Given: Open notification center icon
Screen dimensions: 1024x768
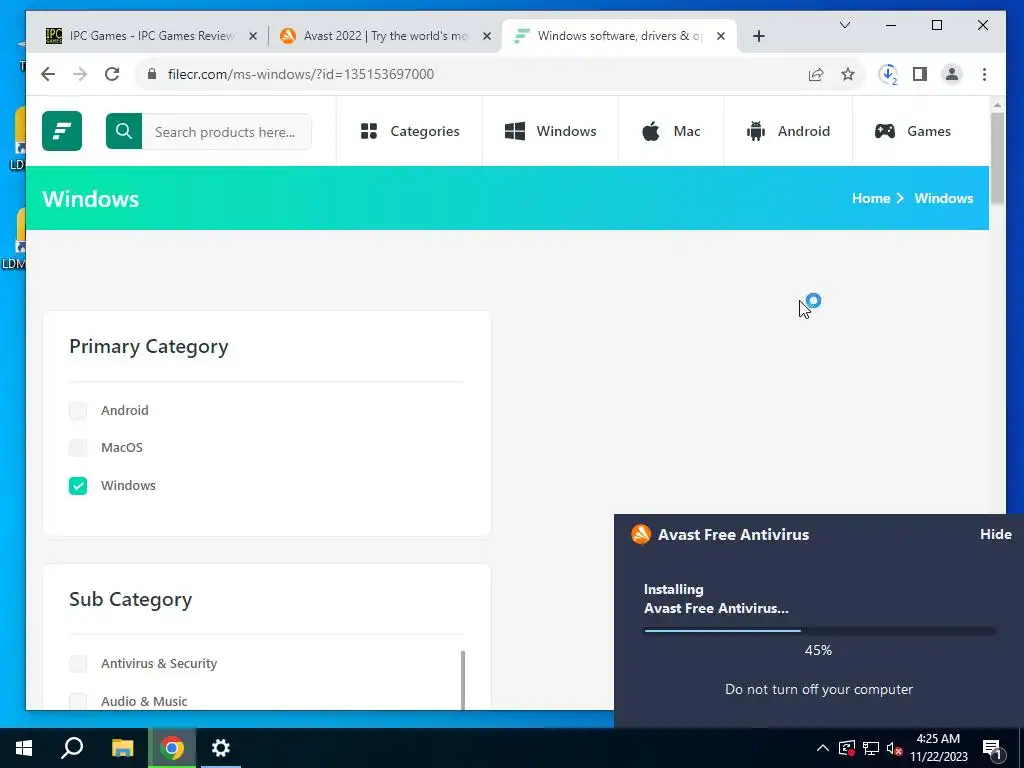Looking at the screenshot, I should (x=992, y=748).
